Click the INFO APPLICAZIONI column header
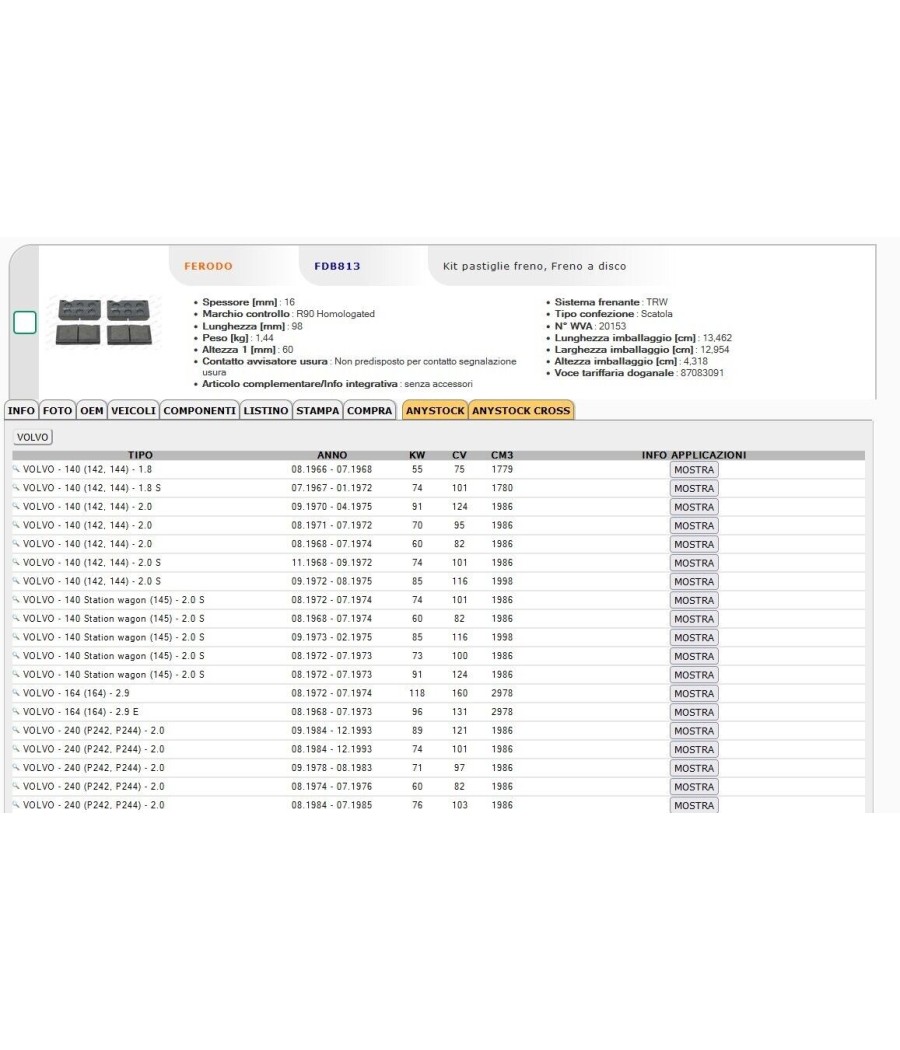The height and width of the screenshot is (1050, 900). pos(694,455)
